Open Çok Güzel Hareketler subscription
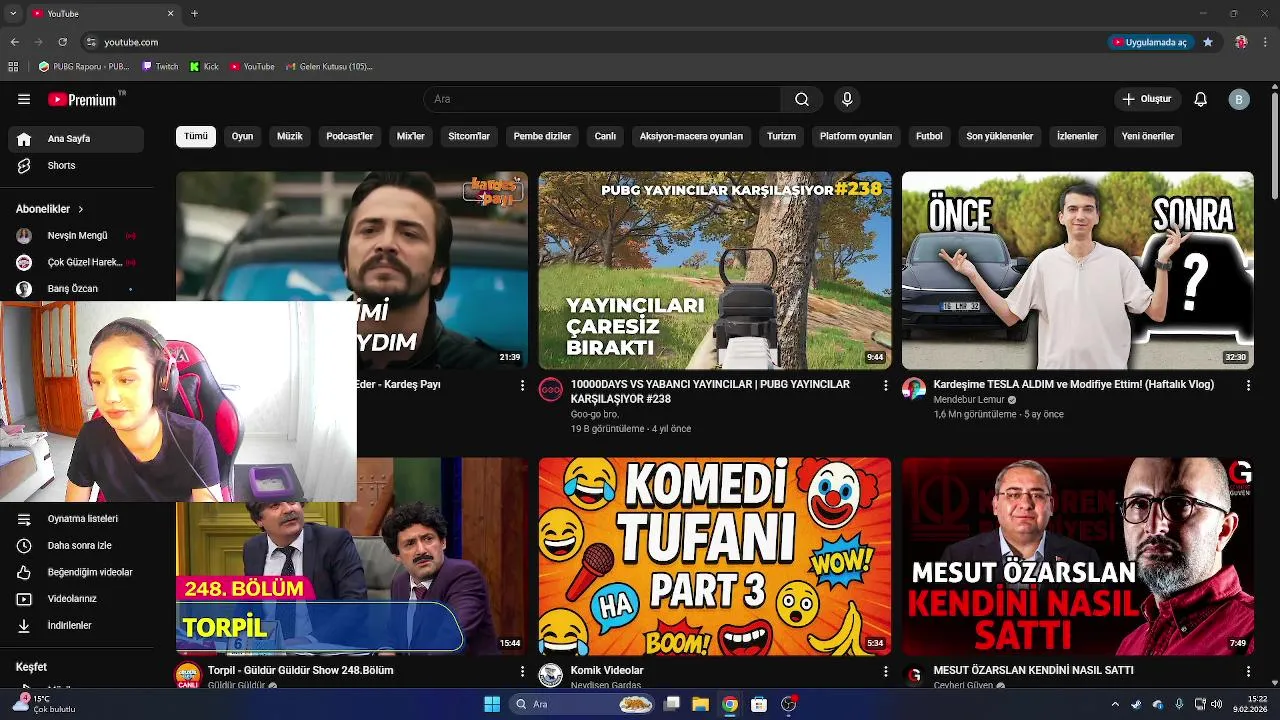This screenshot has height=720, width=1280. point(76,262)
